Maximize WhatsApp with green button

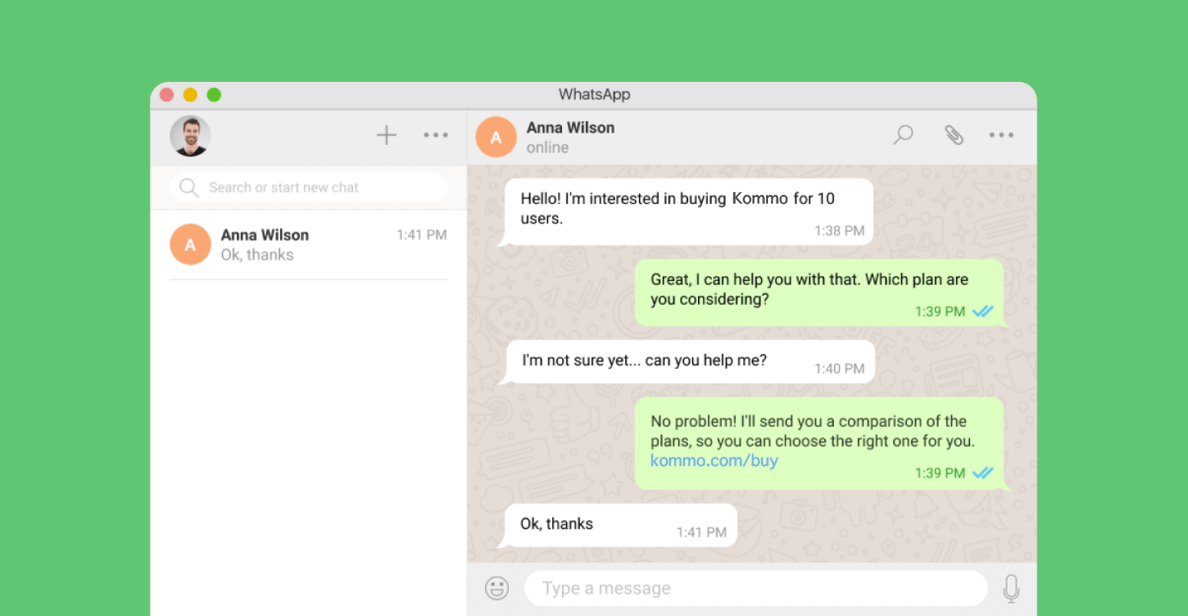tap(214, 95)
